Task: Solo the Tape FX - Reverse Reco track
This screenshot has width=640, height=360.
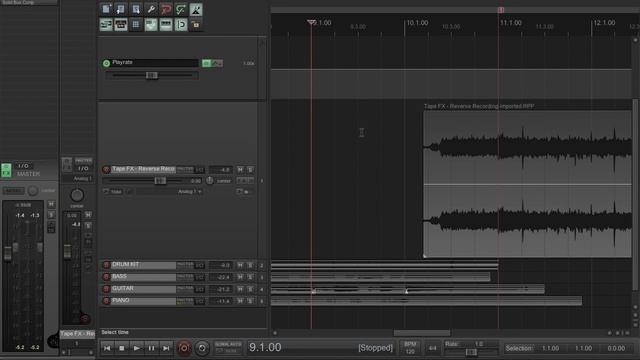Action: click(x=250, y=169)
